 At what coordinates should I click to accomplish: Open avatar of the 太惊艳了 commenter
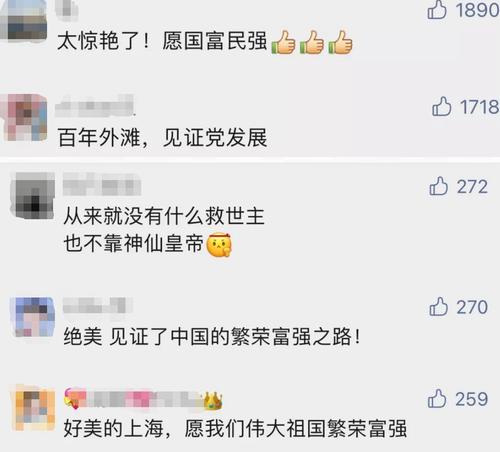click(23, 20)
